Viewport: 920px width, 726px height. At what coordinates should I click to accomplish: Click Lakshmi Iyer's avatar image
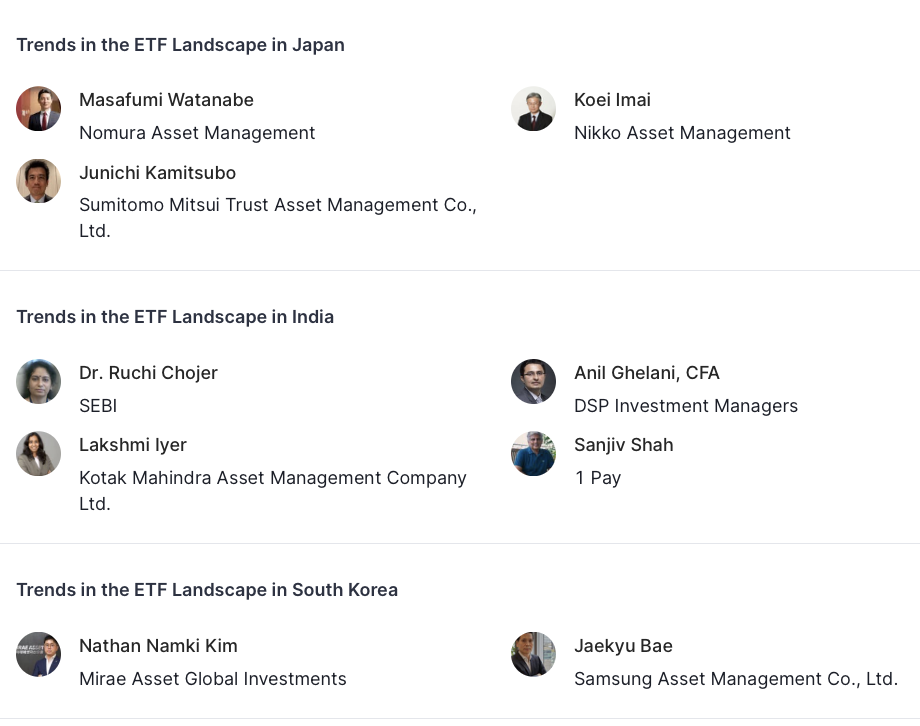[39, 454]
